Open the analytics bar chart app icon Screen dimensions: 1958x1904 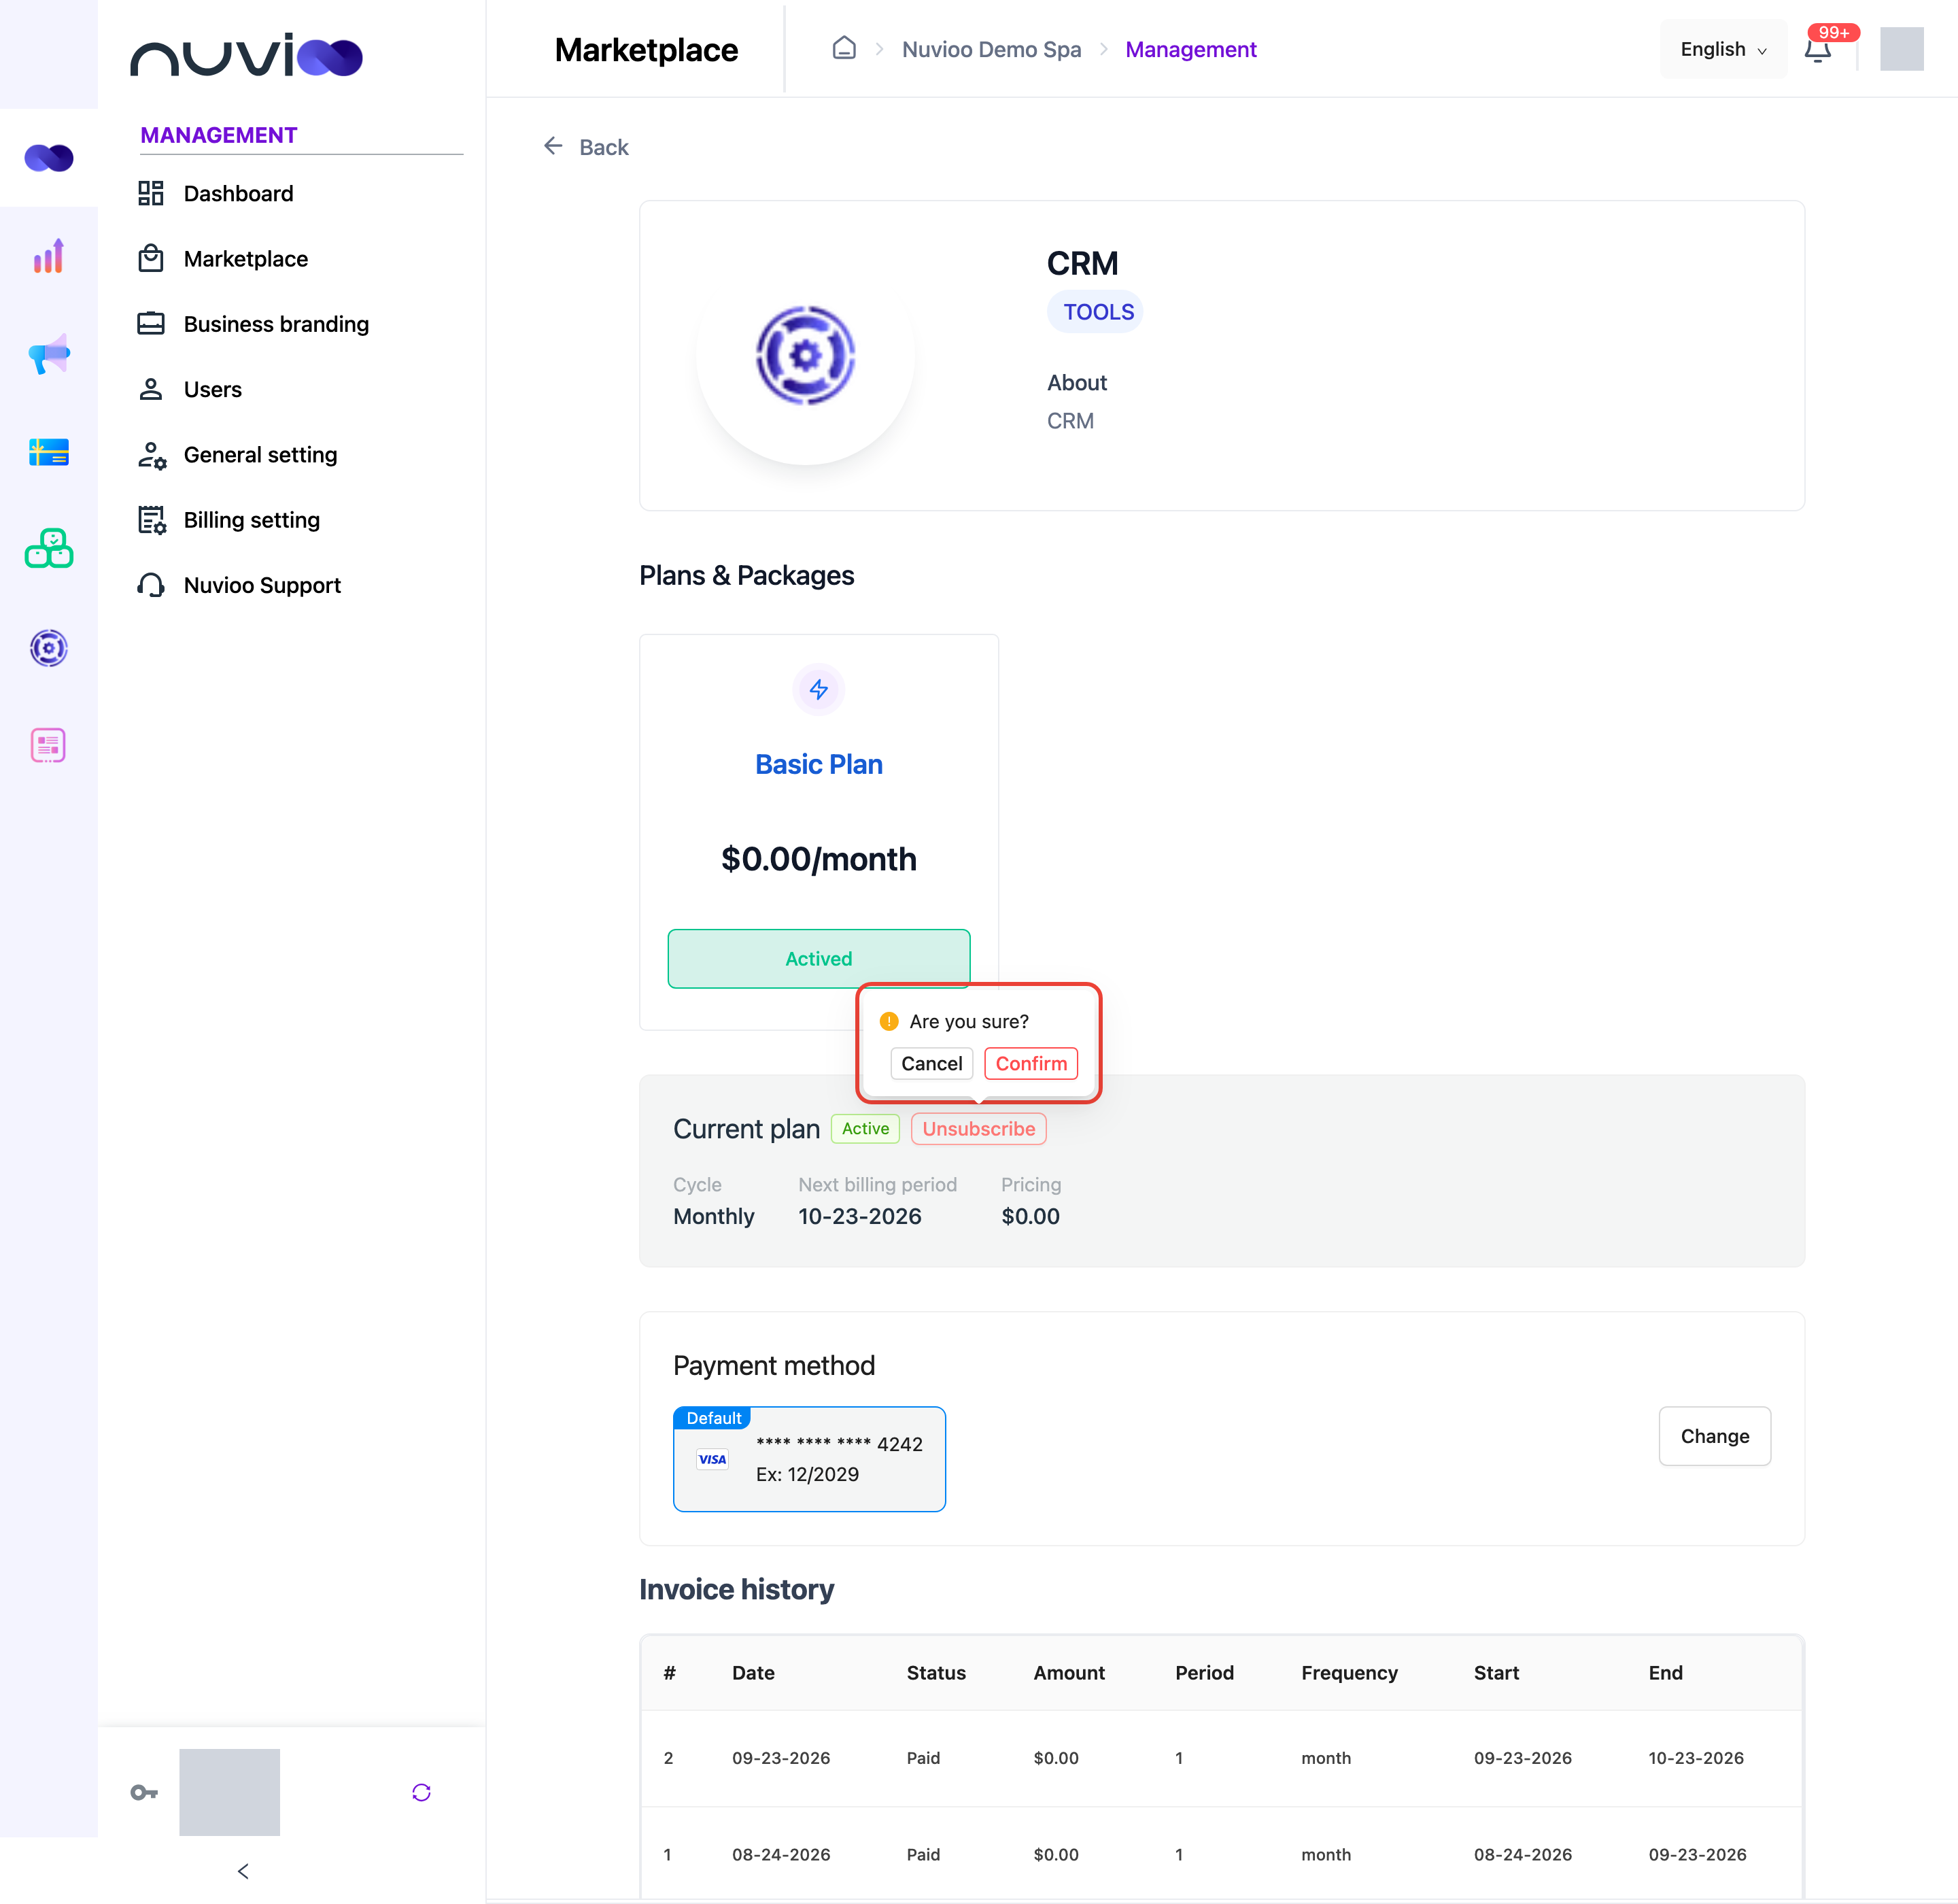pos(49,256)
